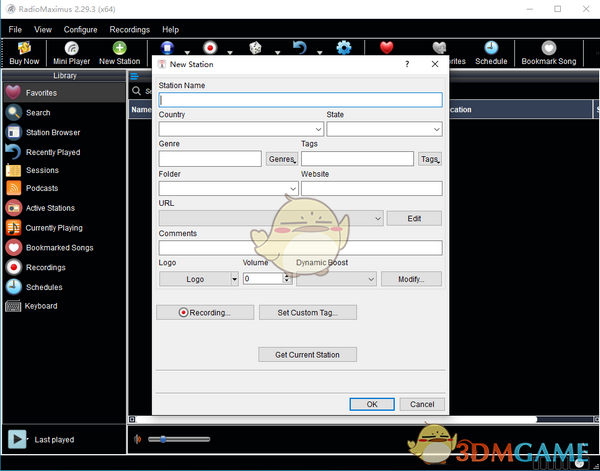The image size is (600, 471).
Task: Confirm with the OK button
Action: [372, 404]
